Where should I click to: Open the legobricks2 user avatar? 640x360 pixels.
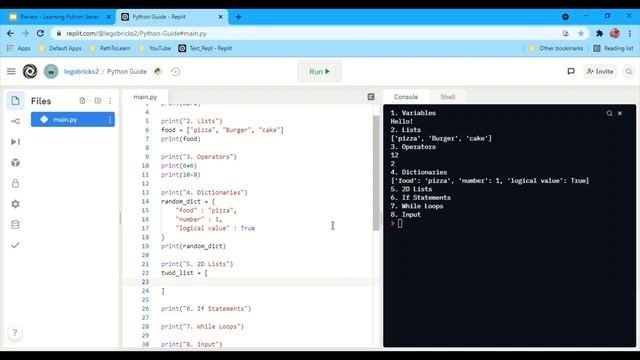click(x=51, y=71)
